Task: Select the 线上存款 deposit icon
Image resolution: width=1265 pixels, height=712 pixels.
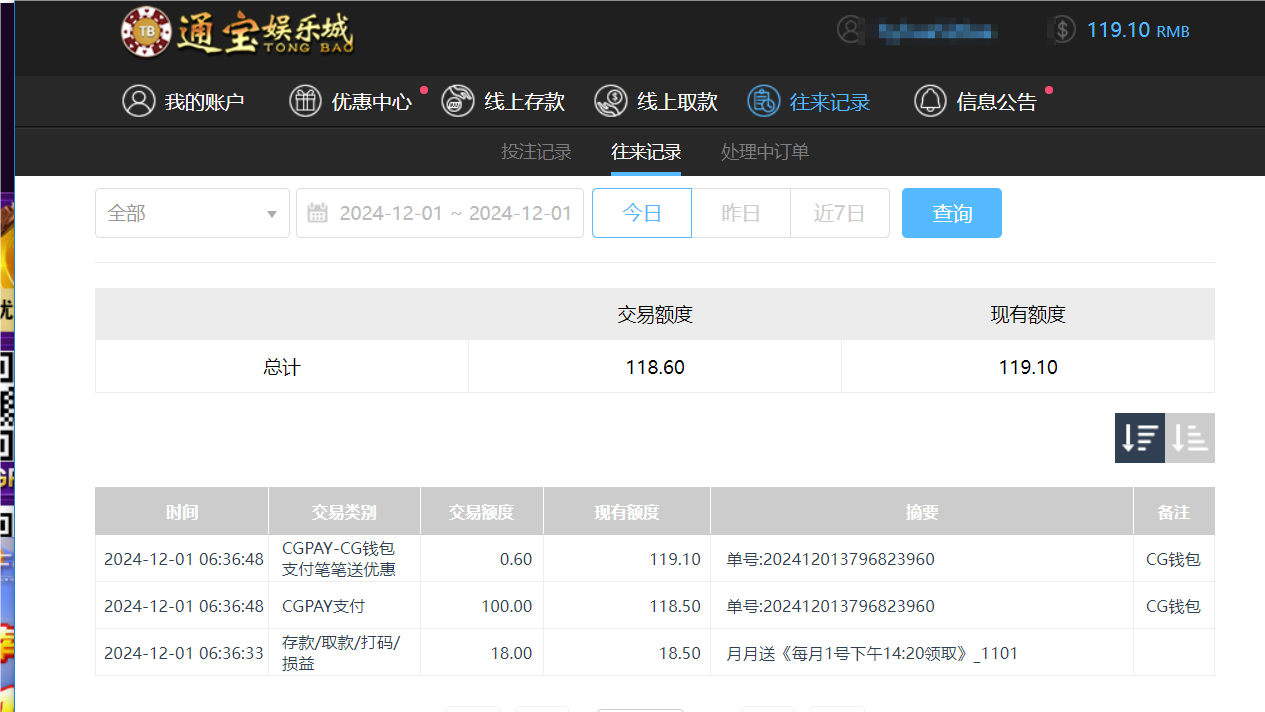Action: [x=457, y=100]
